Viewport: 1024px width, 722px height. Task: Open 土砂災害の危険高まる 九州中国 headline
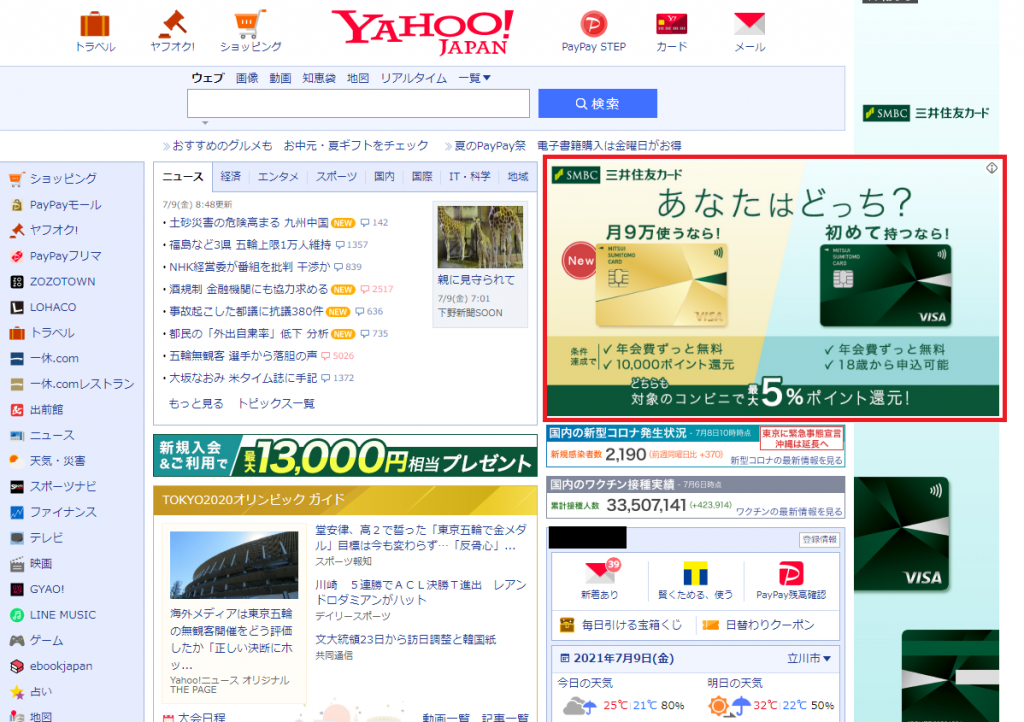click(249, 223)
